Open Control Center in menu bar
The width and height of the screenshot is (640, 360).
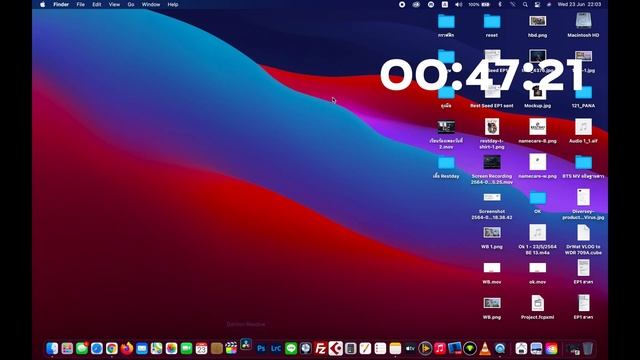pos(538,4)
